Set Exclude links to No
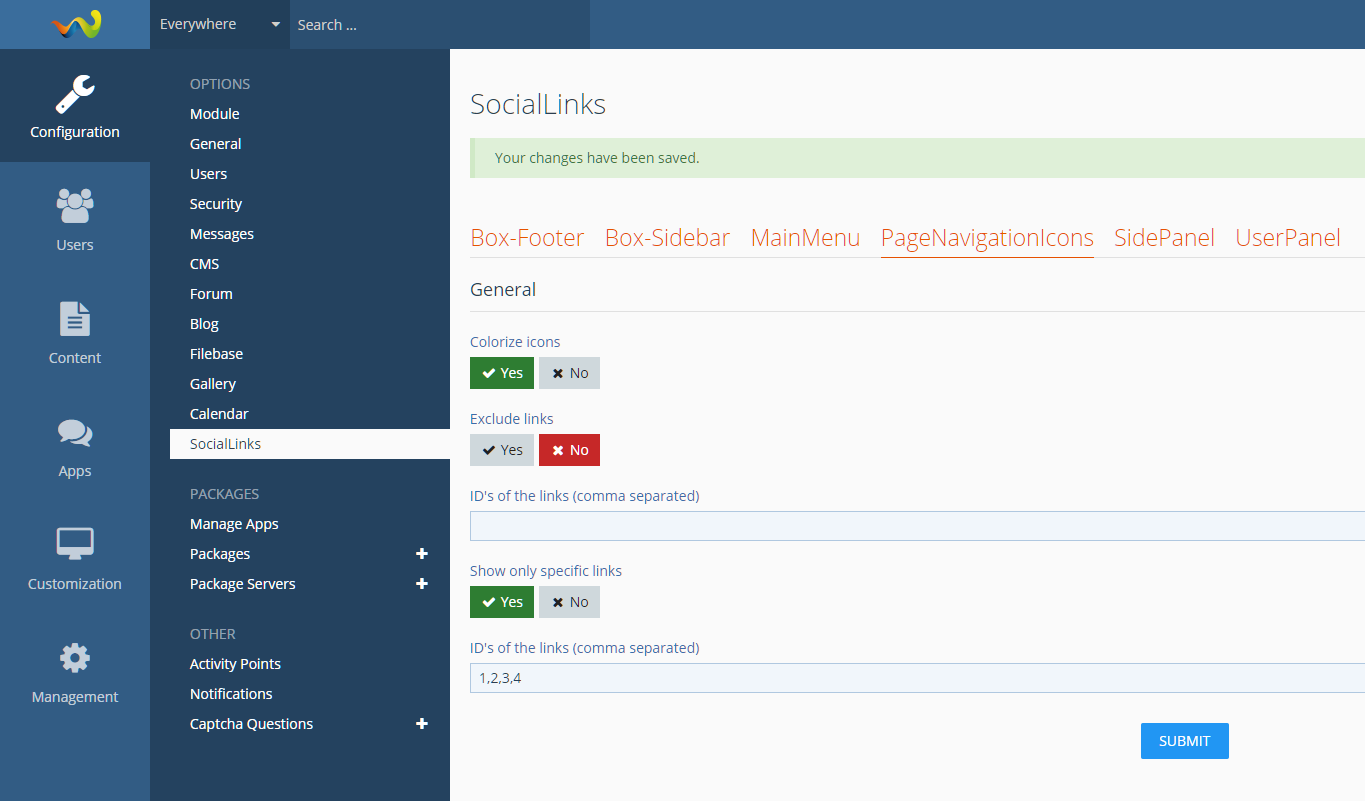This screenshot has height=801, width=1365. coord(570,450)
